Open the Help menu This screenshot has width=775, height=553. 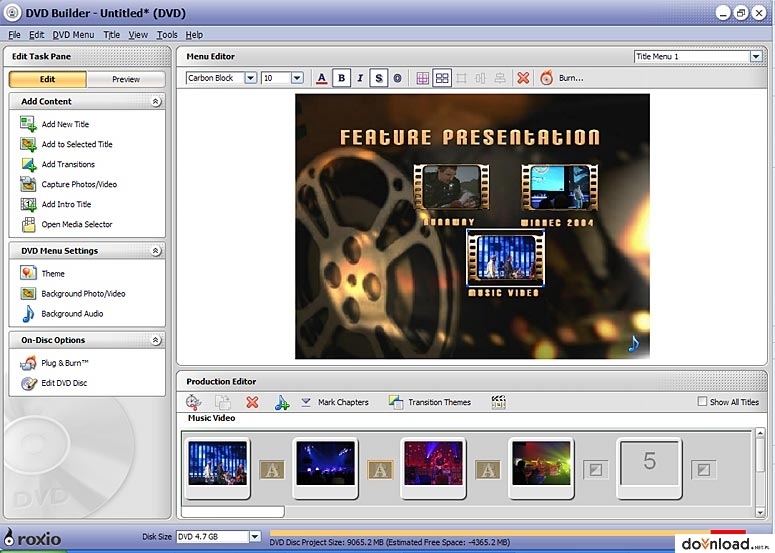(194, 35)
